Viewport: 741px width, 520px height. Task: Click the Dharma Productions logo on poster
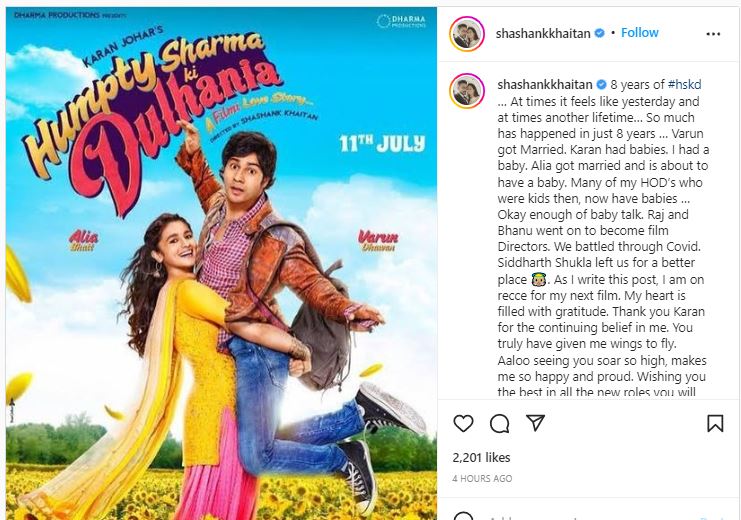click(401, 21)
